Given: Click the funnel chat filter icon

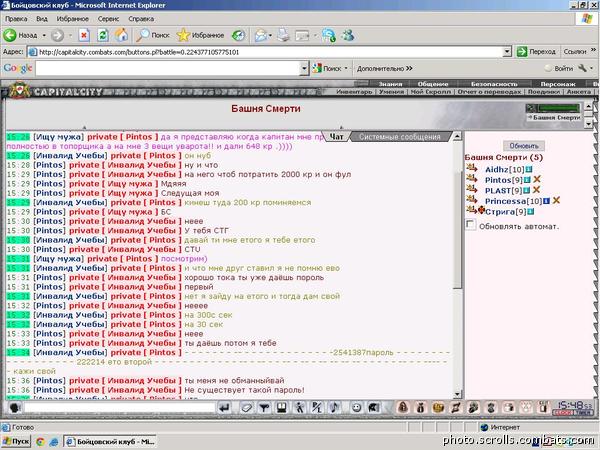Looking at the screenshot, I should pyautogui.click(x=264, y=408).
